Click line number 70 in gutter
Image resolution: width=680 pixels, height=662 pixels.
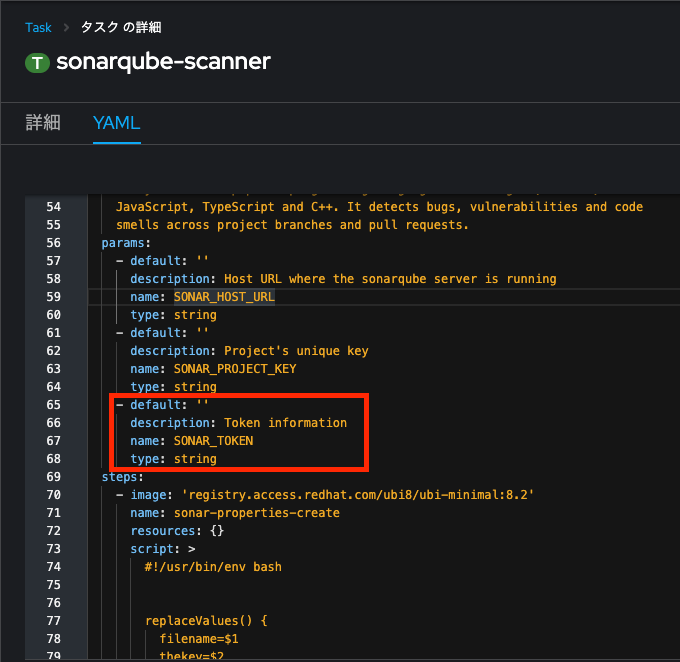pyautogui.click(x=53, y=495)
